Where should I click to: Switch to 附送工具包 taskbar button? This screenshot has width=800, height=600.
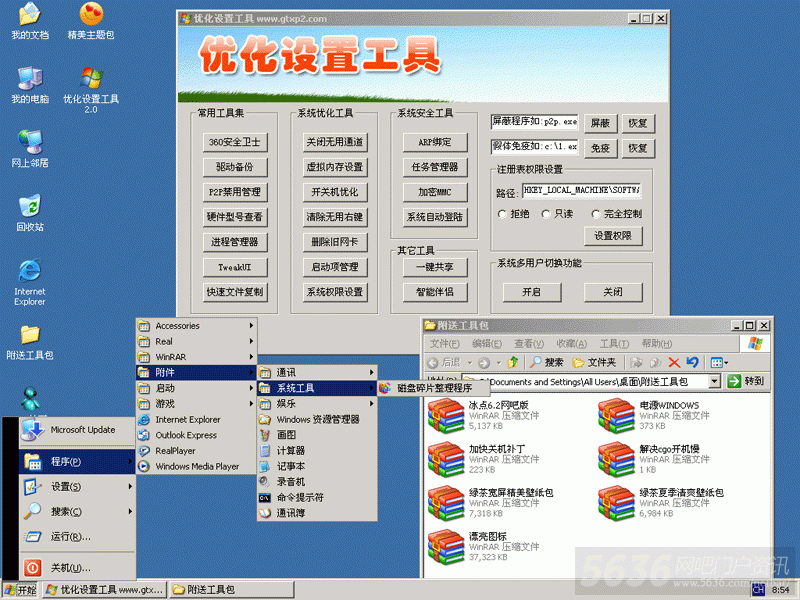(232, 590)
